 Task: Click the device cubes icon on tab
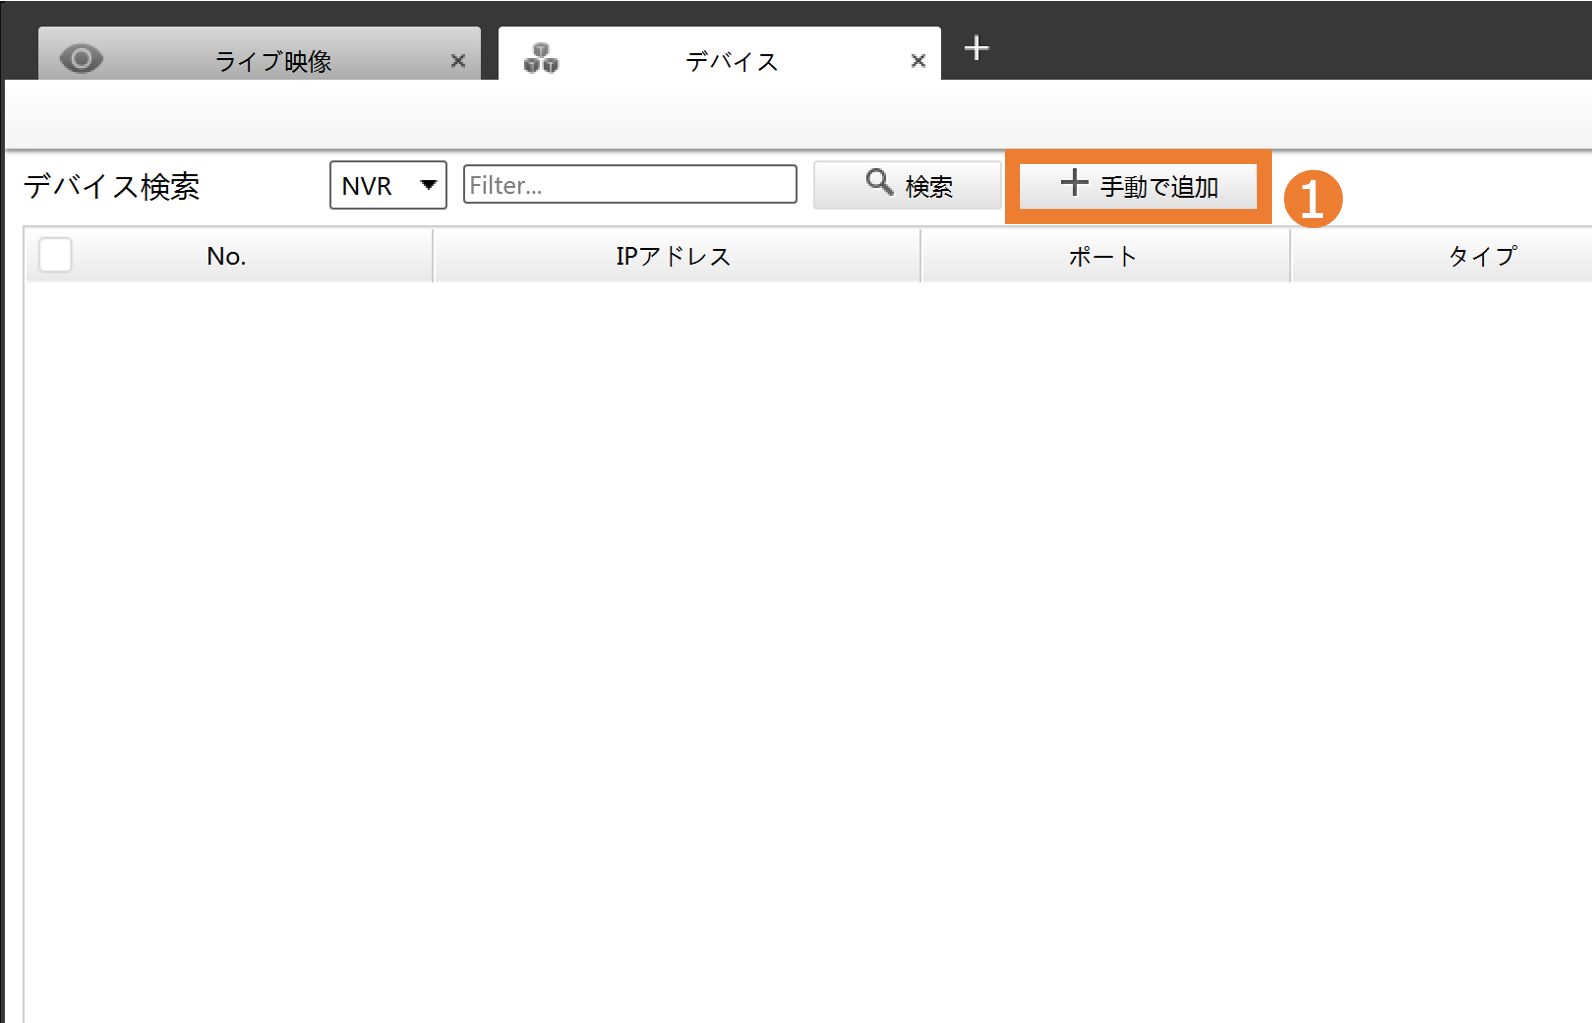[x=541, y=59]
